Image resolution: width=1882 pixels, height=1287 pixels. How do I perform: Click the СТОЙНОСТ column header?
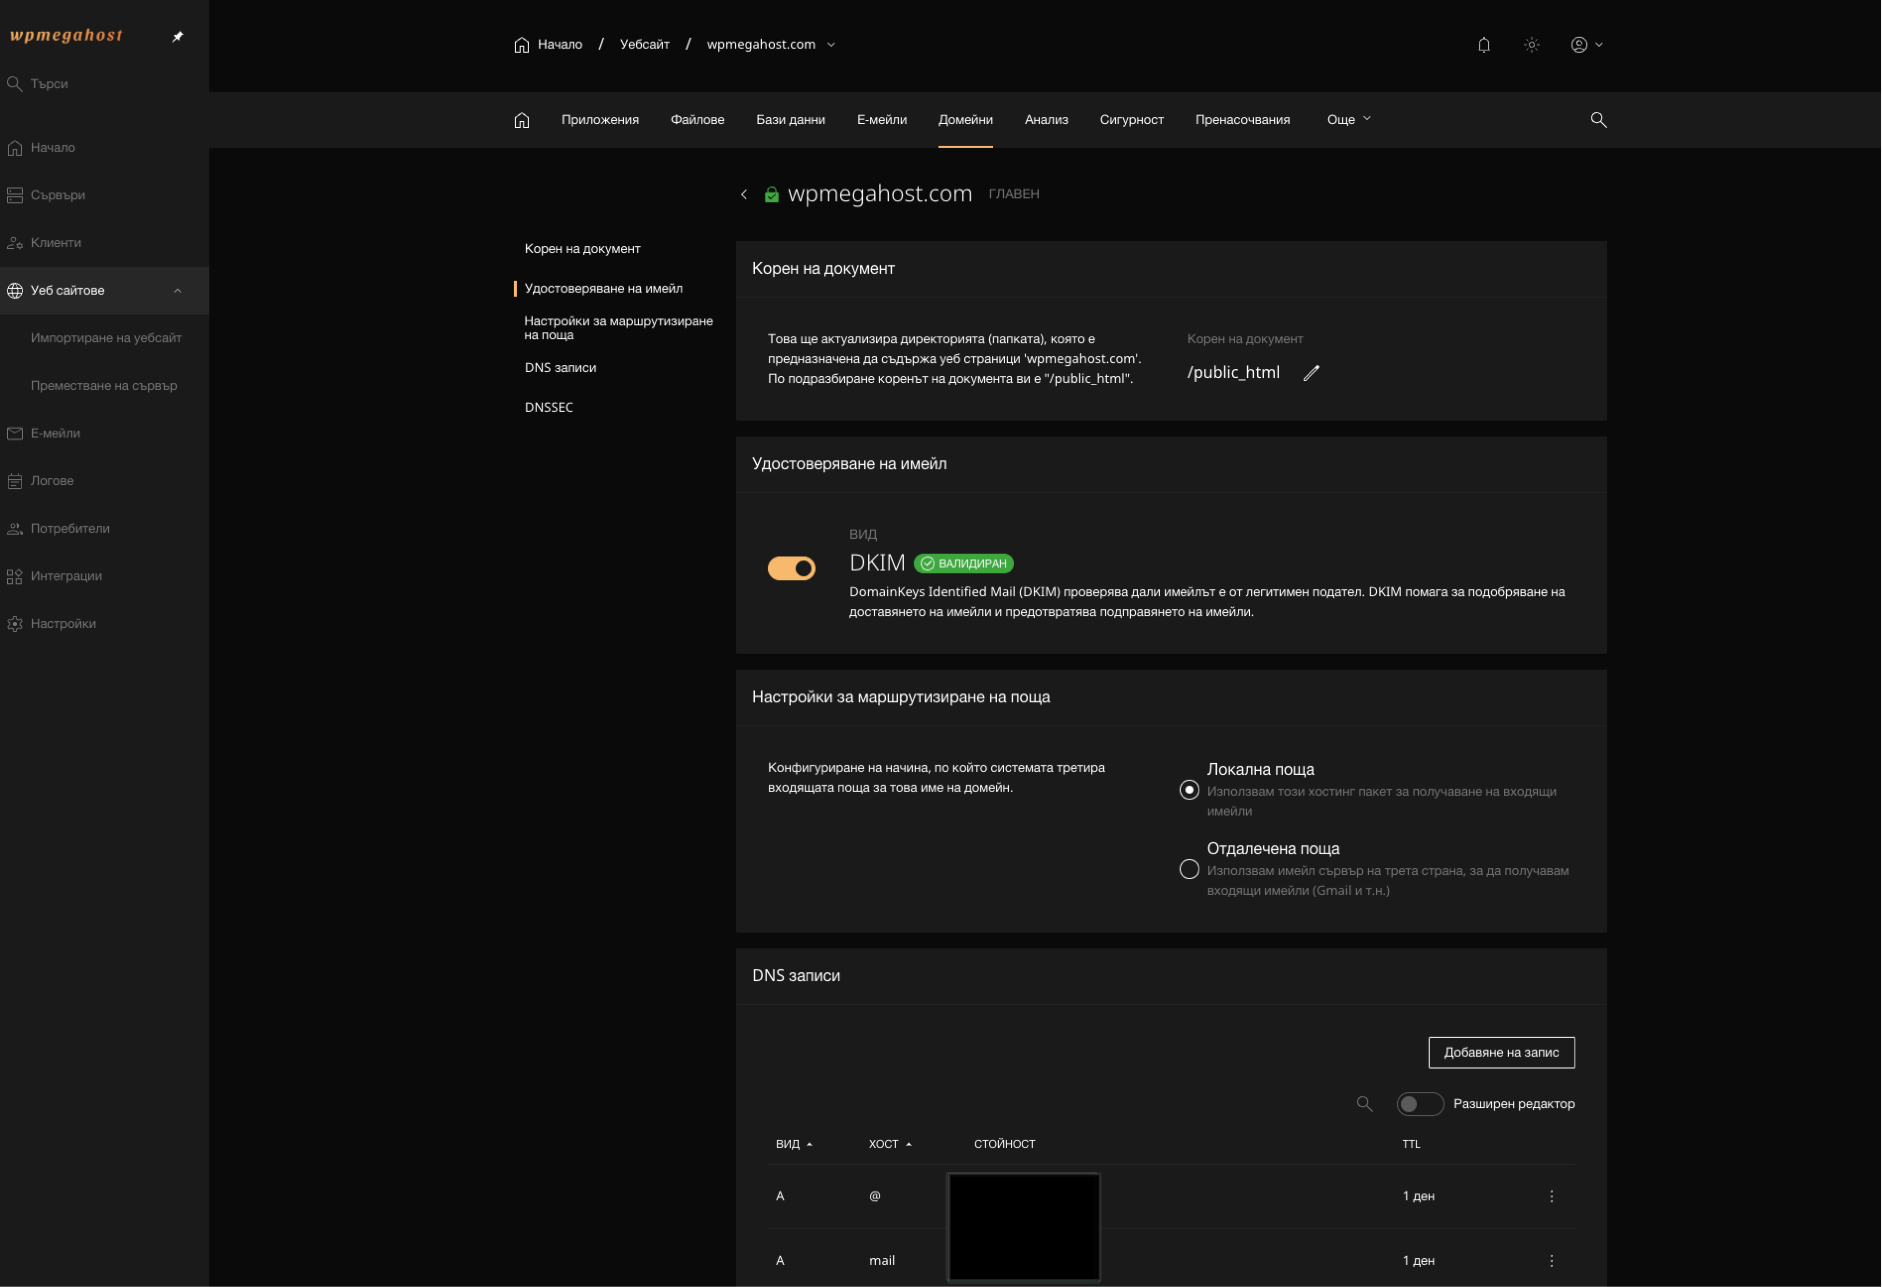coord(1004,1144)
